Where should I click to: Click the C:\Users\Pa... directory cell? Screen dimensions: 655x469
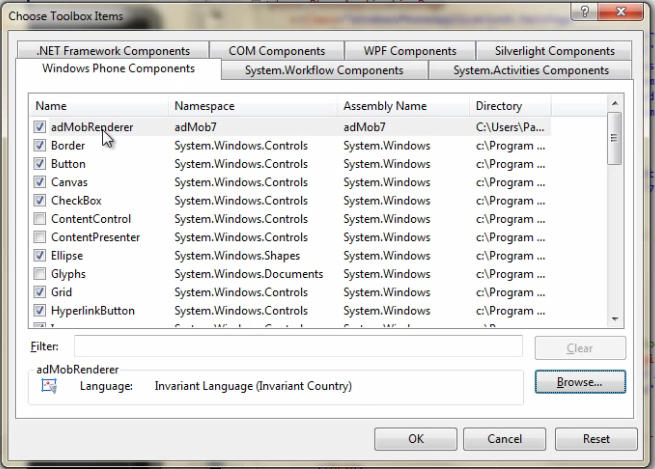[510, 127]
